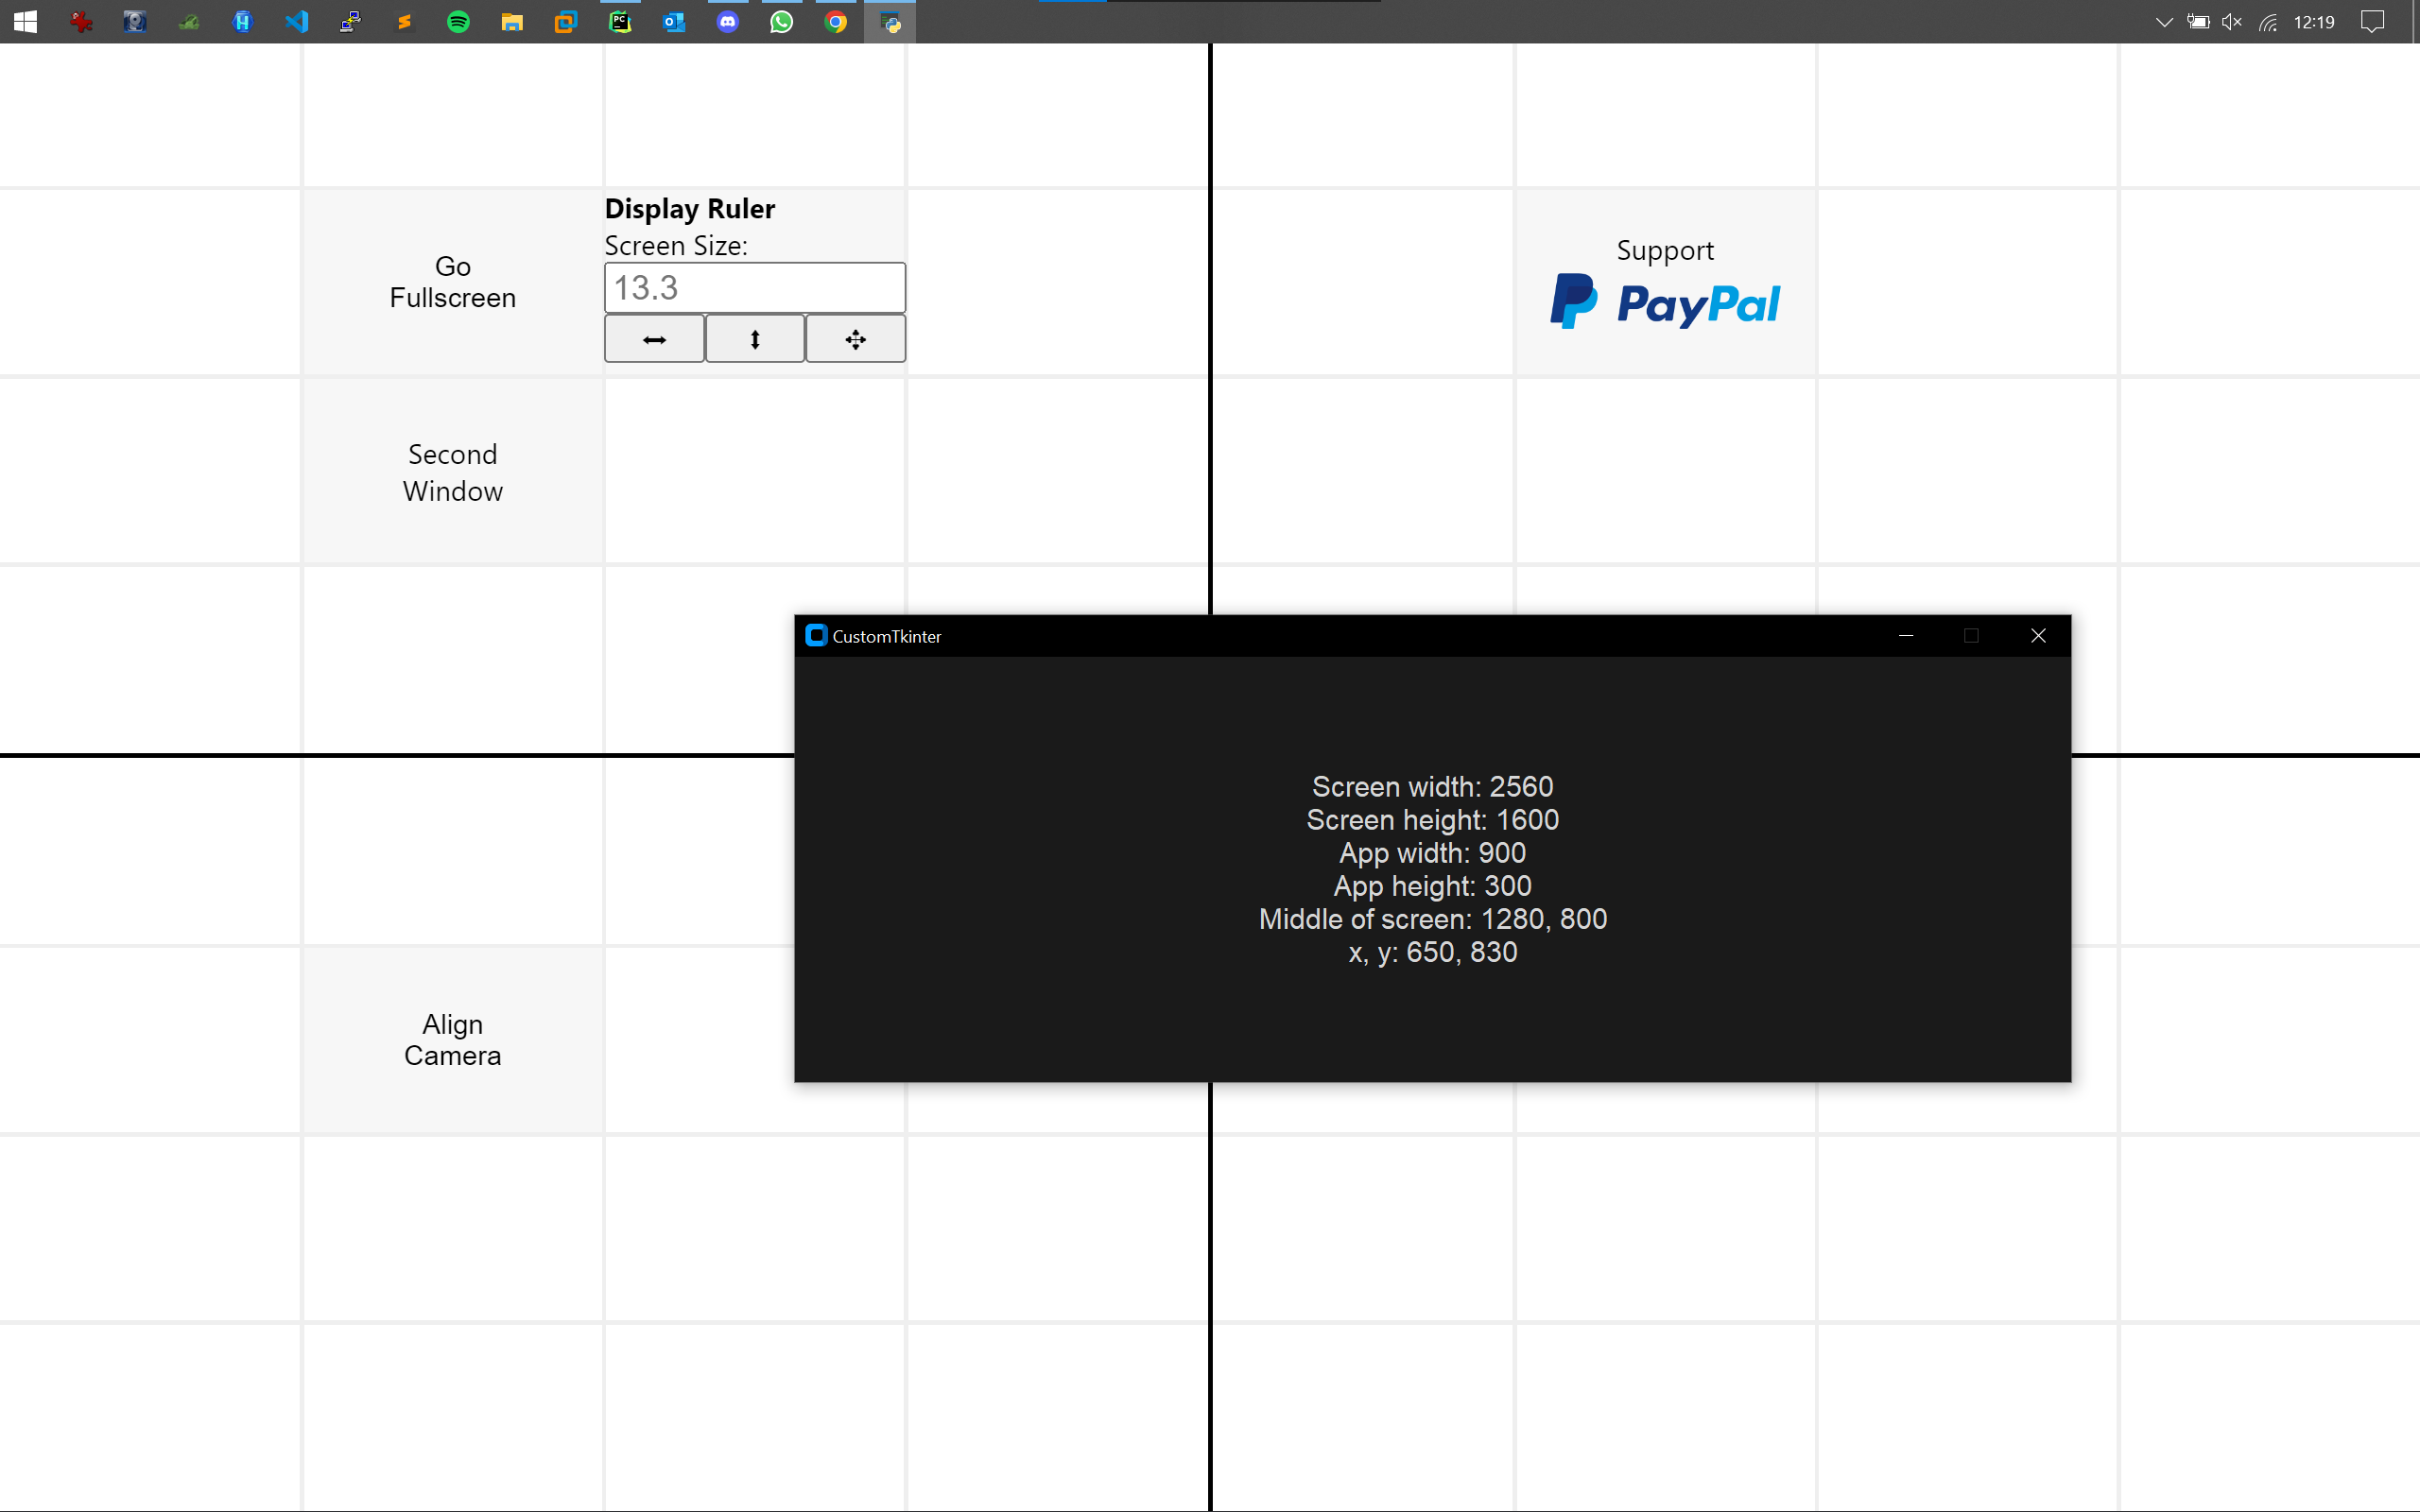Click the Align Camera tile
Image resolution: width=2420 pixels, height=1512 pixels.
coord(452,1040)
